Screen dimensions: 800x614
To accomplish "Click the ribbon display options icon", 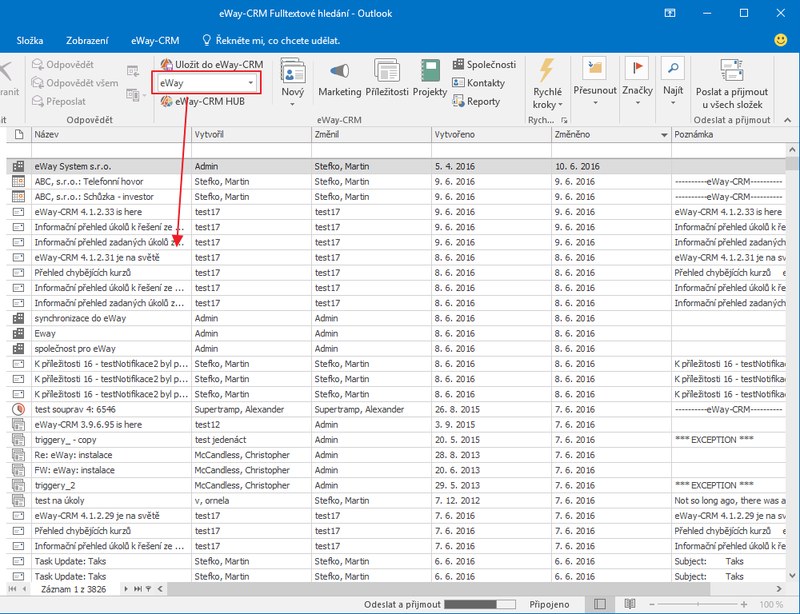I will (x=670, y=13).
